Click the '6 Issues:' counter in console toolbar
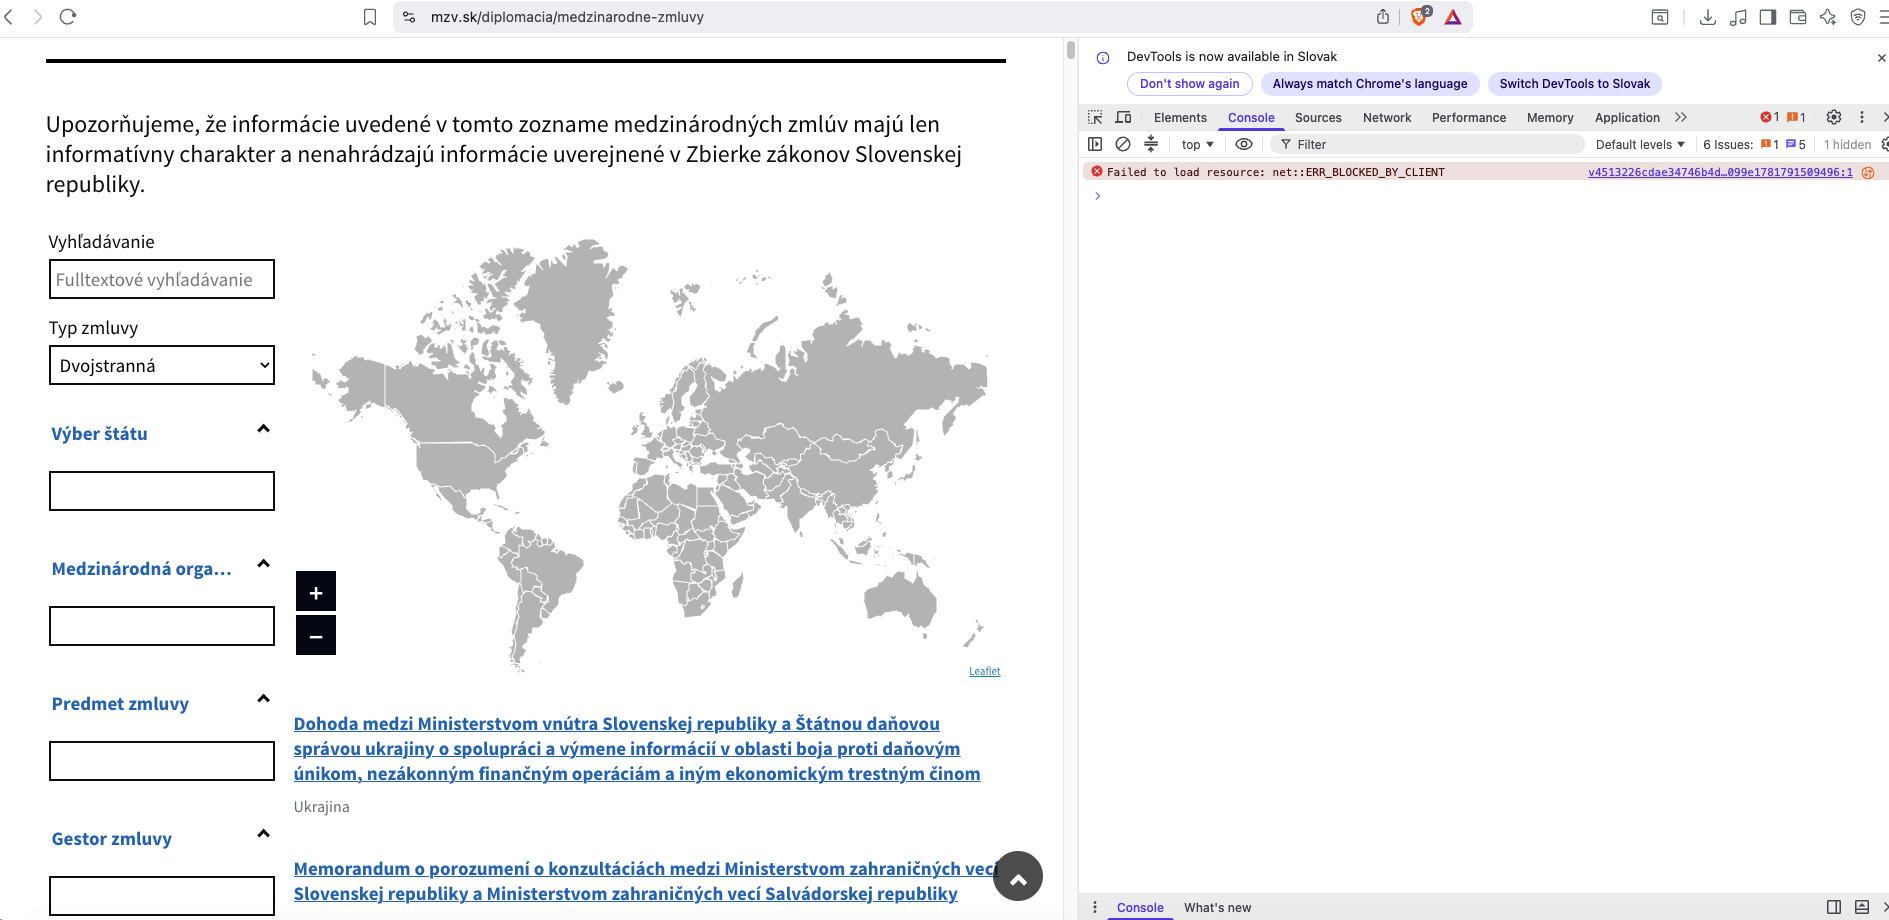Screen dimensions: 1889x920 (1754, 144)
